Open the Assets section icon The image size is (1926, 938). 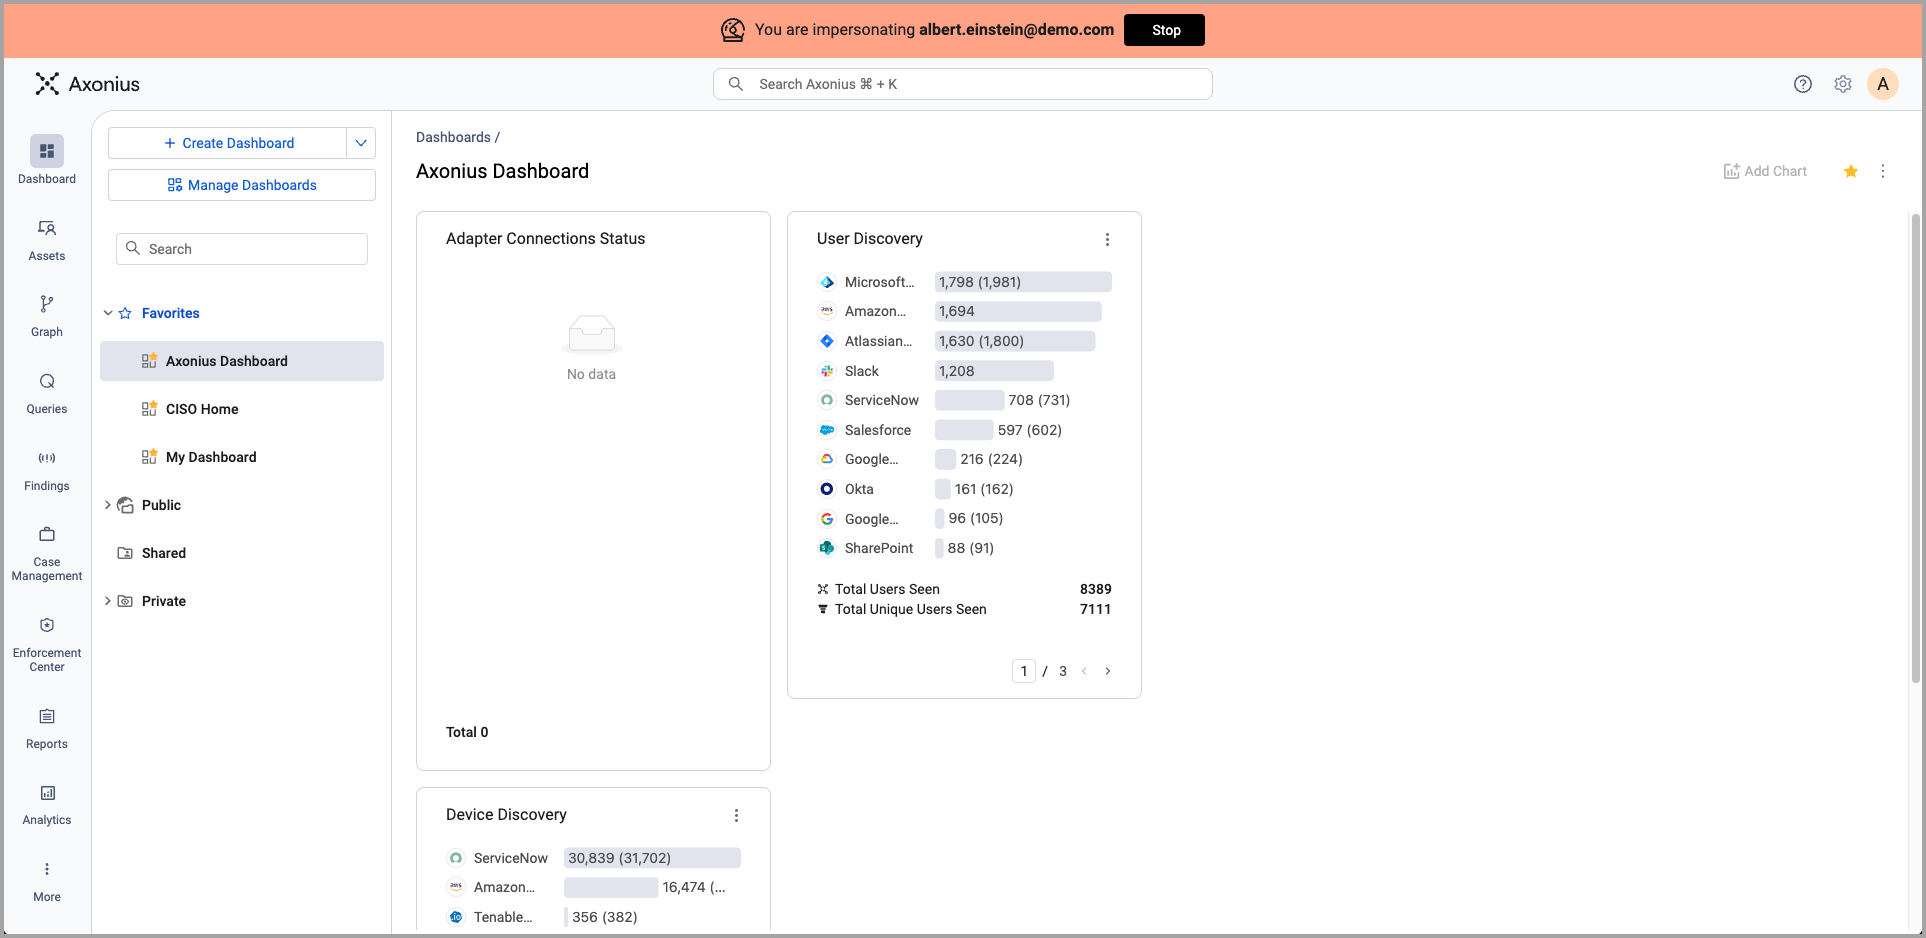[47, 228]
